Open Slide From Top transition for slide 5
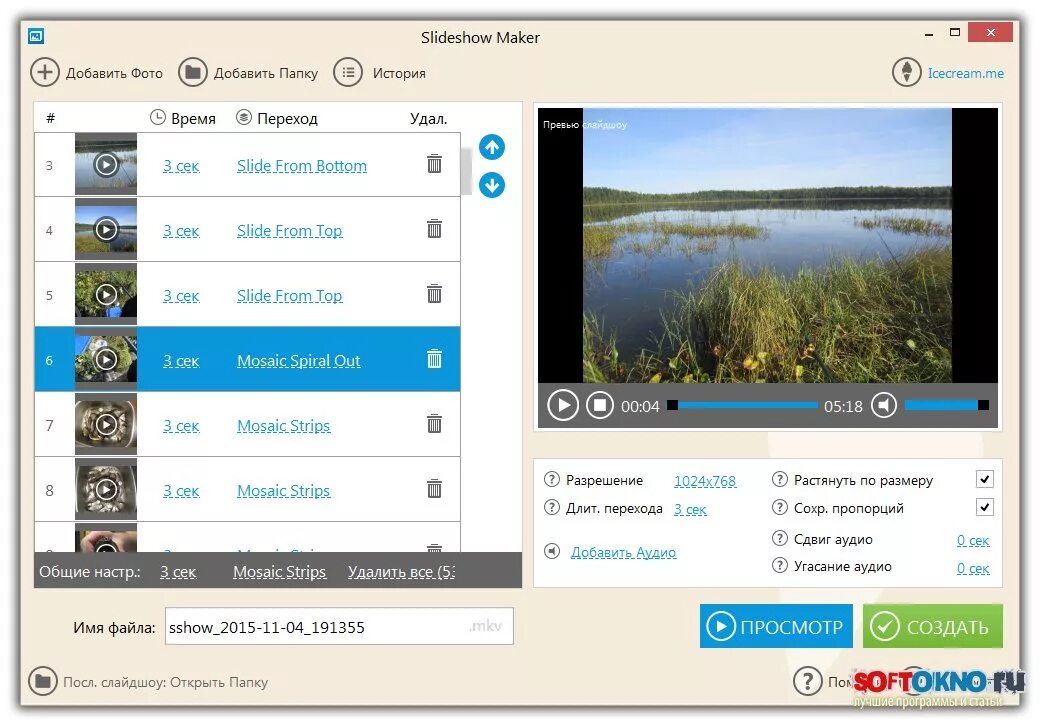 [290, 296]
